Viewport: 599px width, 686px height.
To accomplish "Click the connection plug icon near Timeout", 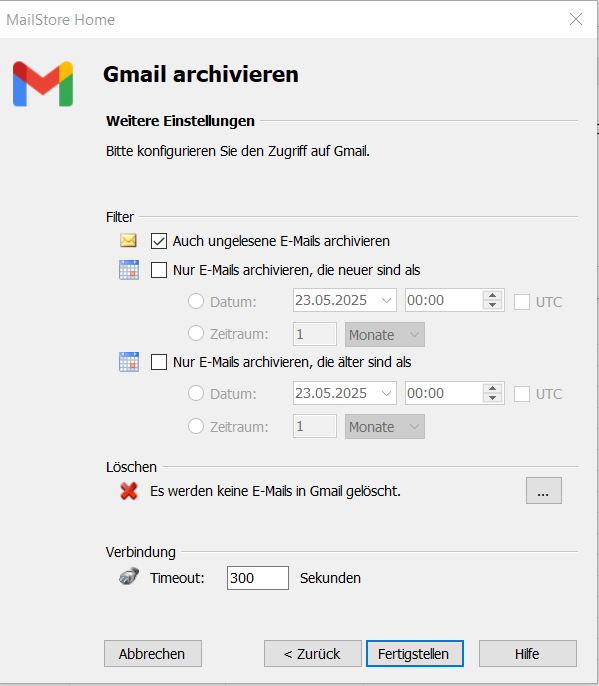I will 129,577.
